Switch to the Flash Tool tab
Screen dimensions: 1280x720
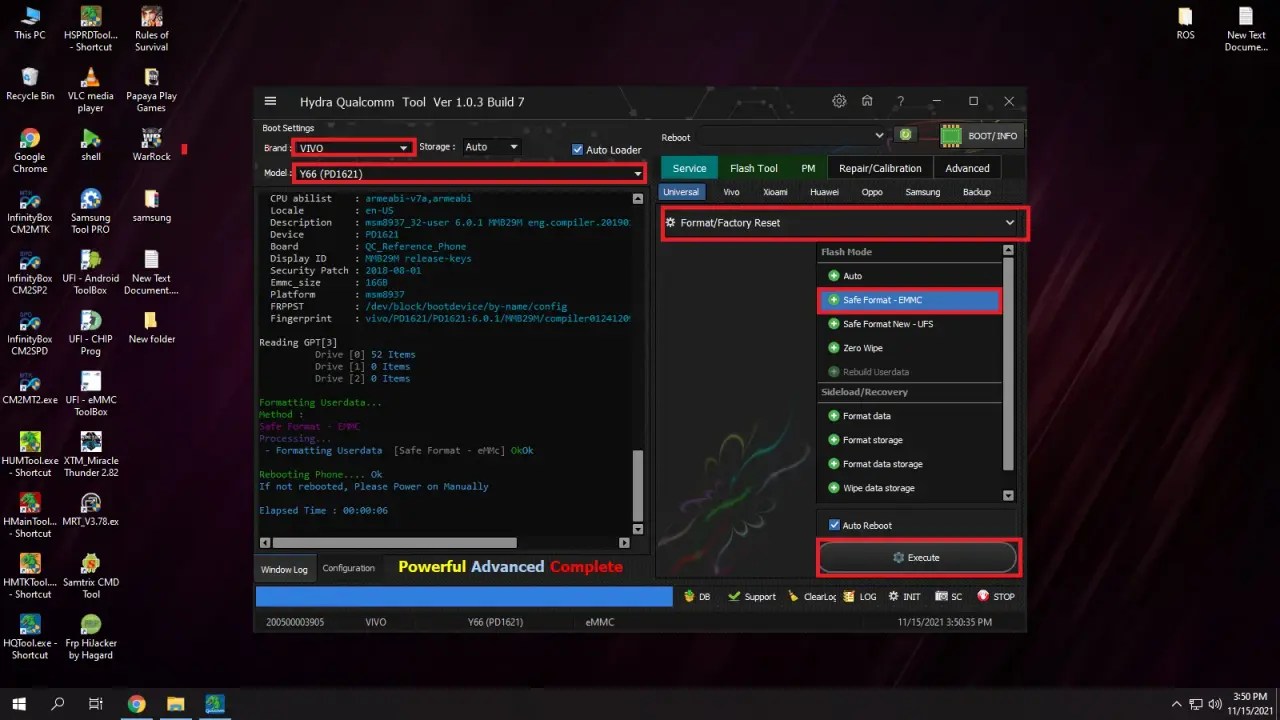(x=754, y=168)
